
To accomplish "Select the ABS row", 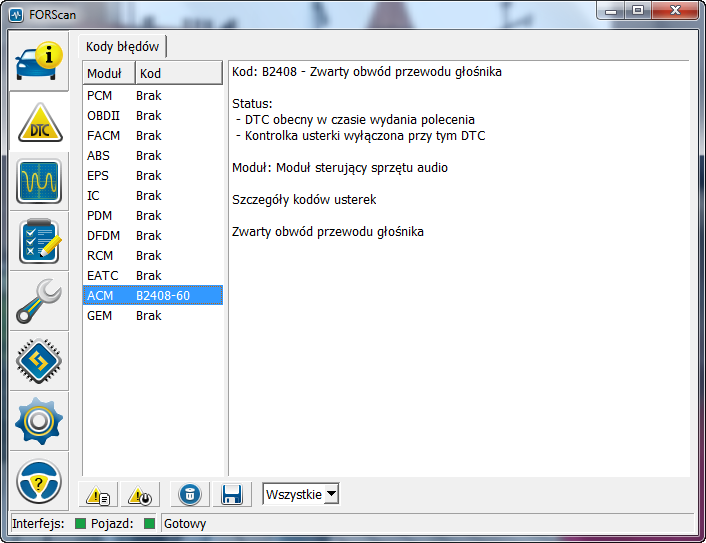I will click(x=153, y=155).
